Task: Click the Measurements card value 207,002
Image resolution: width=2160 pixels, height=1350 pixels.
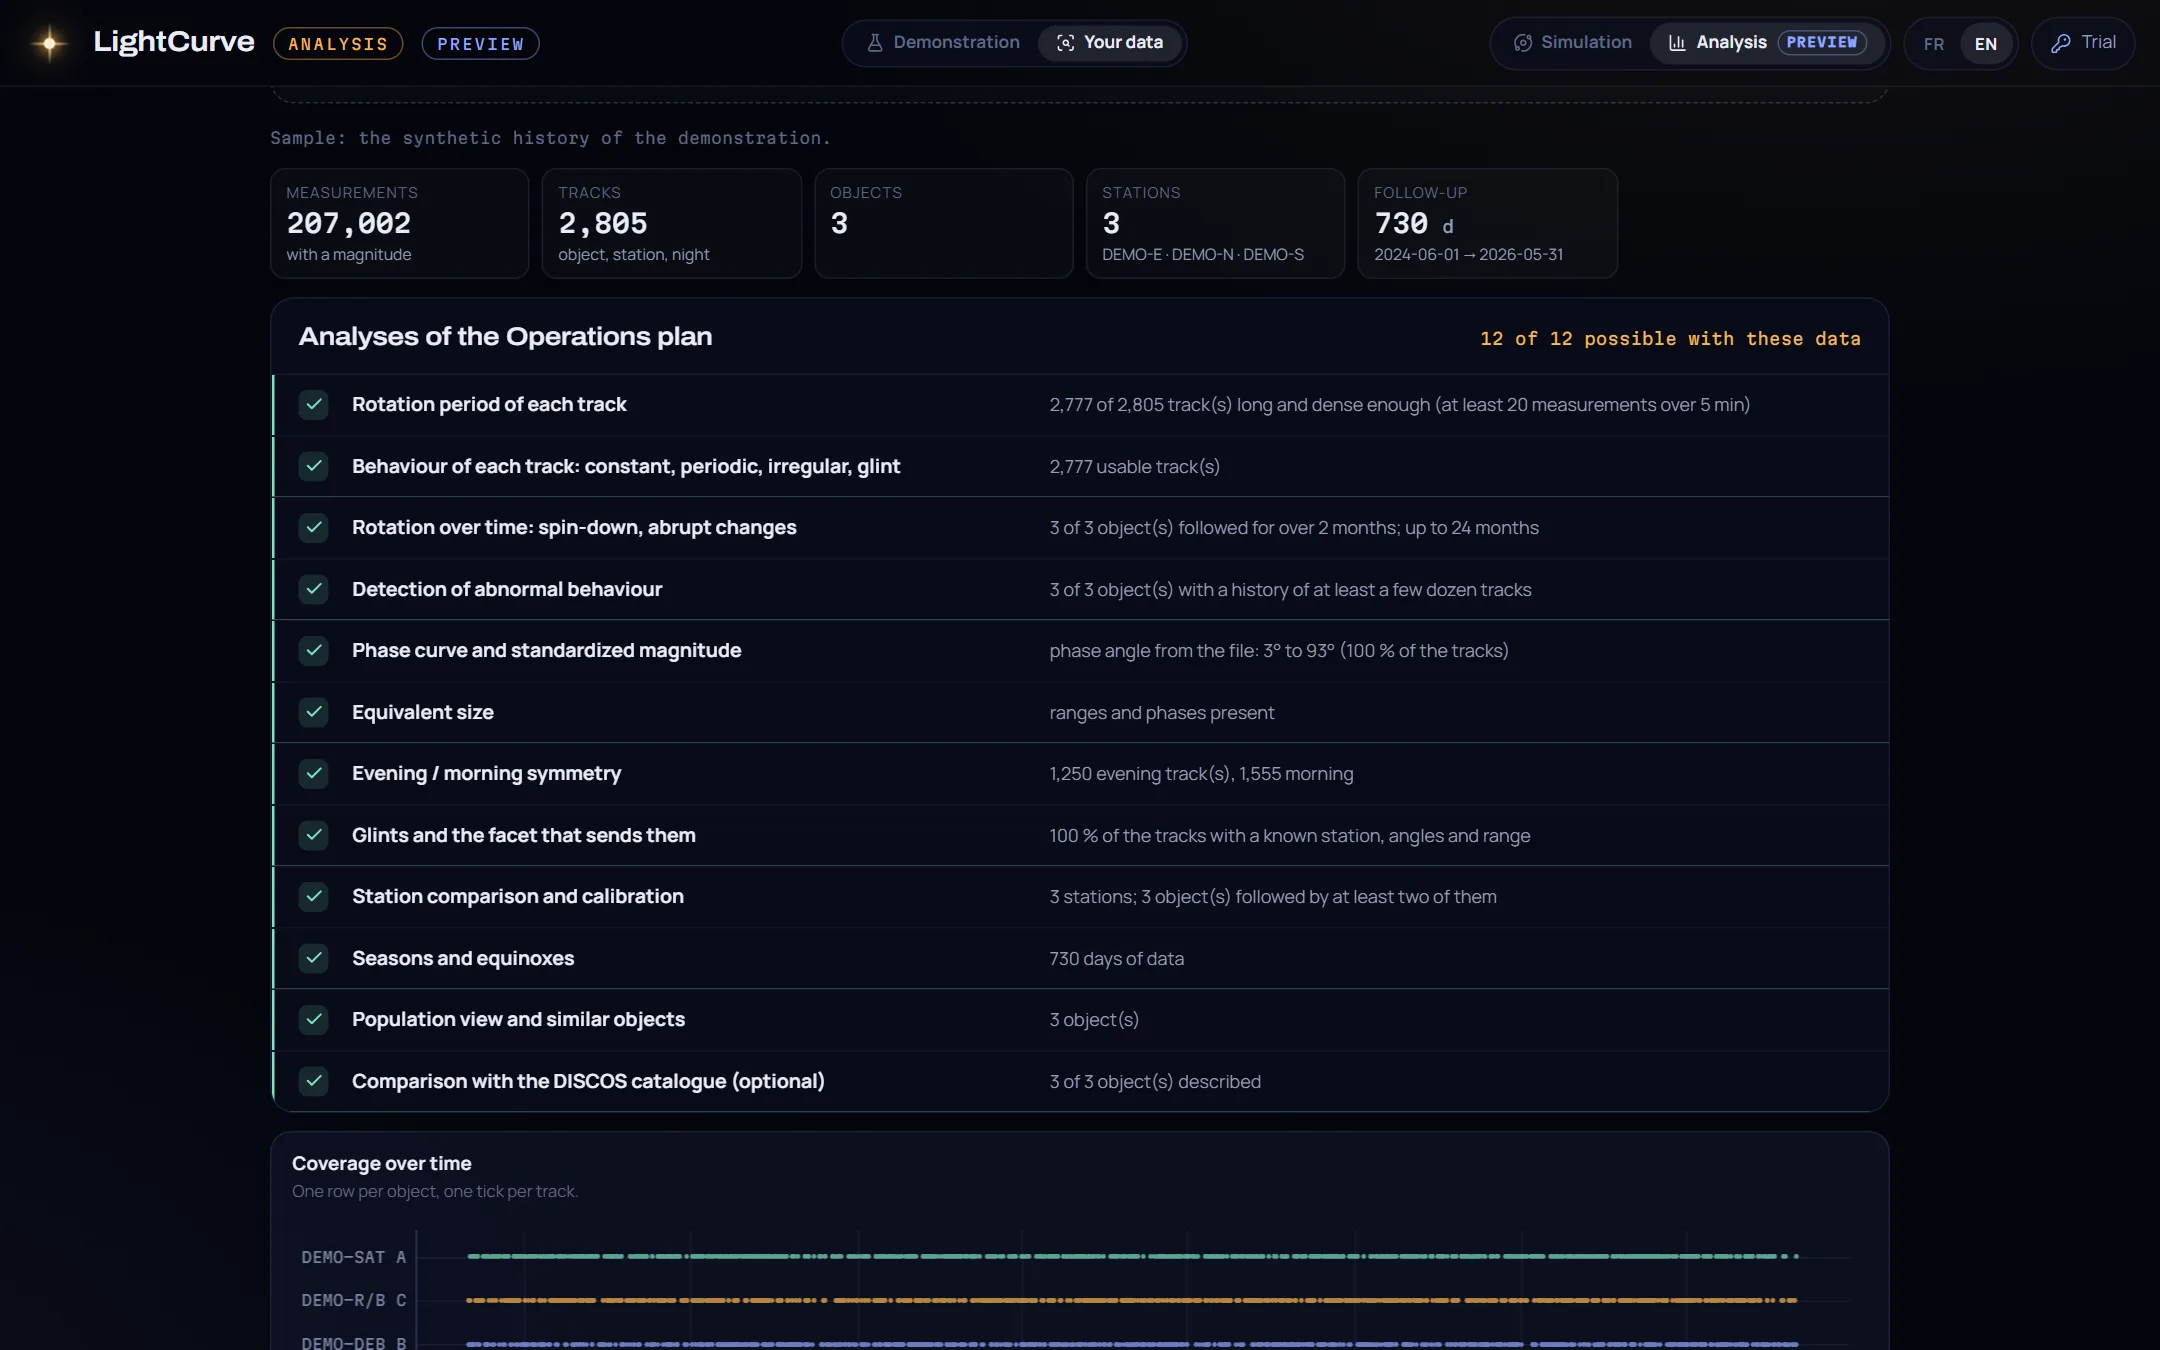Action: point(349,223)
